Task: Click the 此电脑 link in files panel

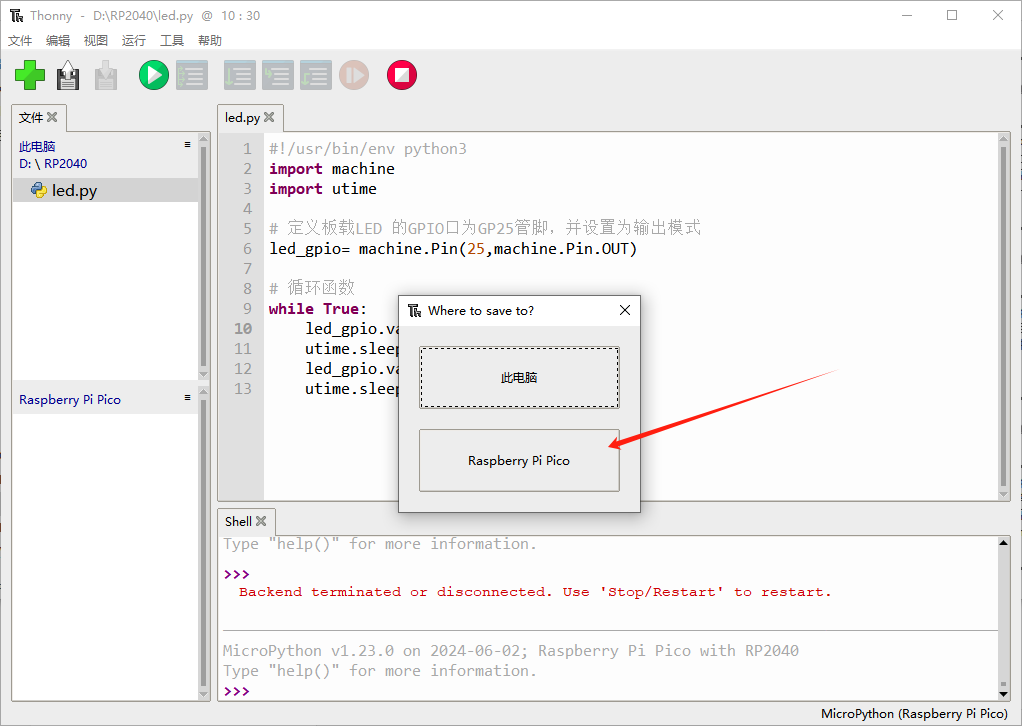Action: (37, 147)
